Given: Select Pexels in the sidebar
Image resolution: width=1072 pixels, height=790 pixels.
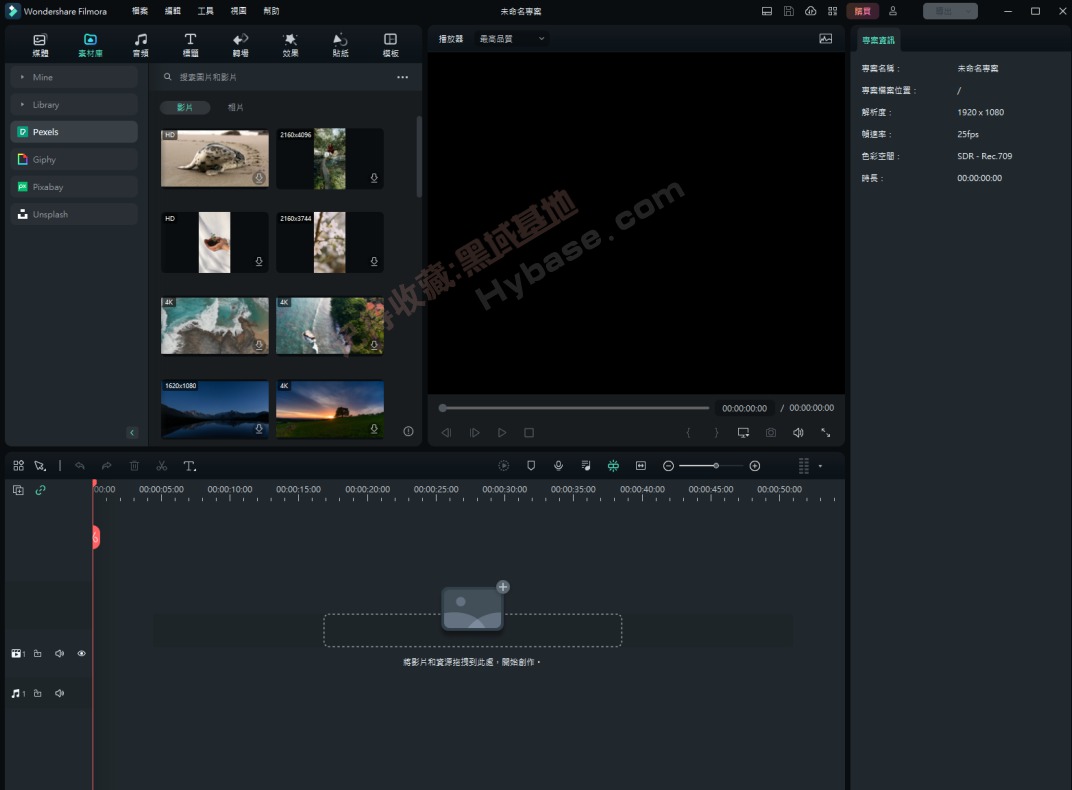Looking at the screenshot, I should [74, 132].
